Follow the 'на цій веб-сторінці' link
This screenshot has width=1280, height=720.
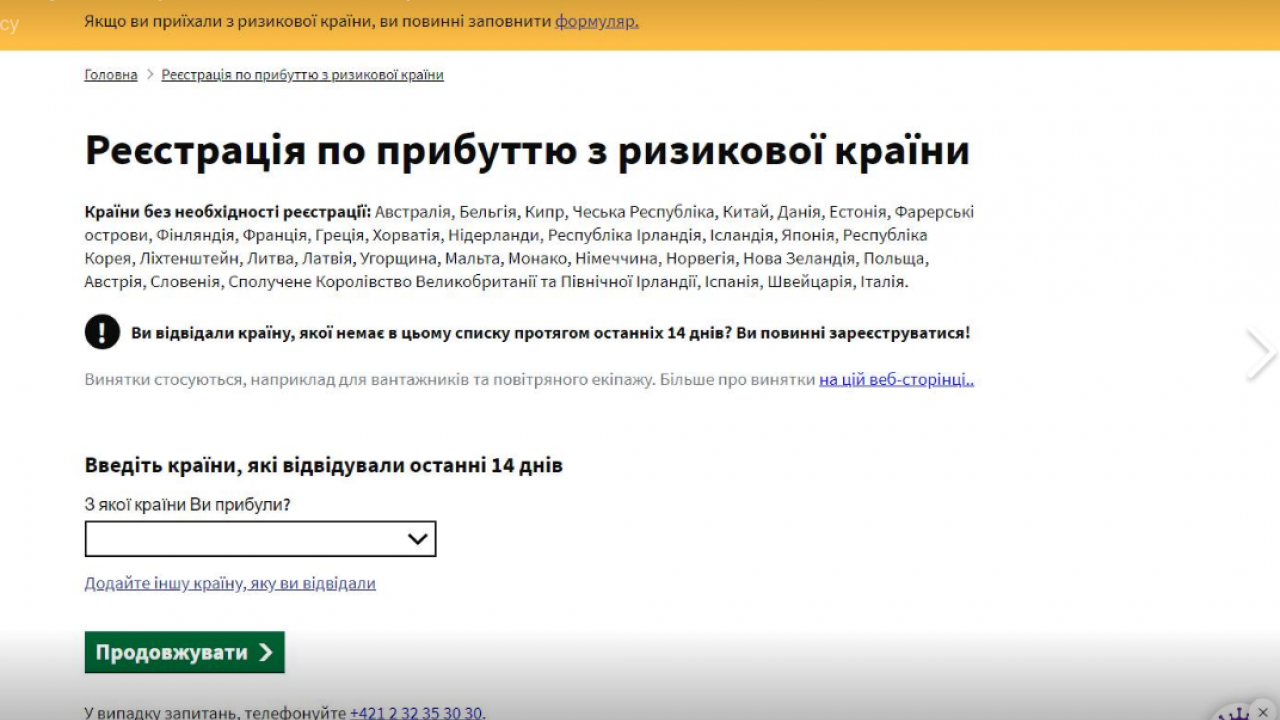pos(895,379)
